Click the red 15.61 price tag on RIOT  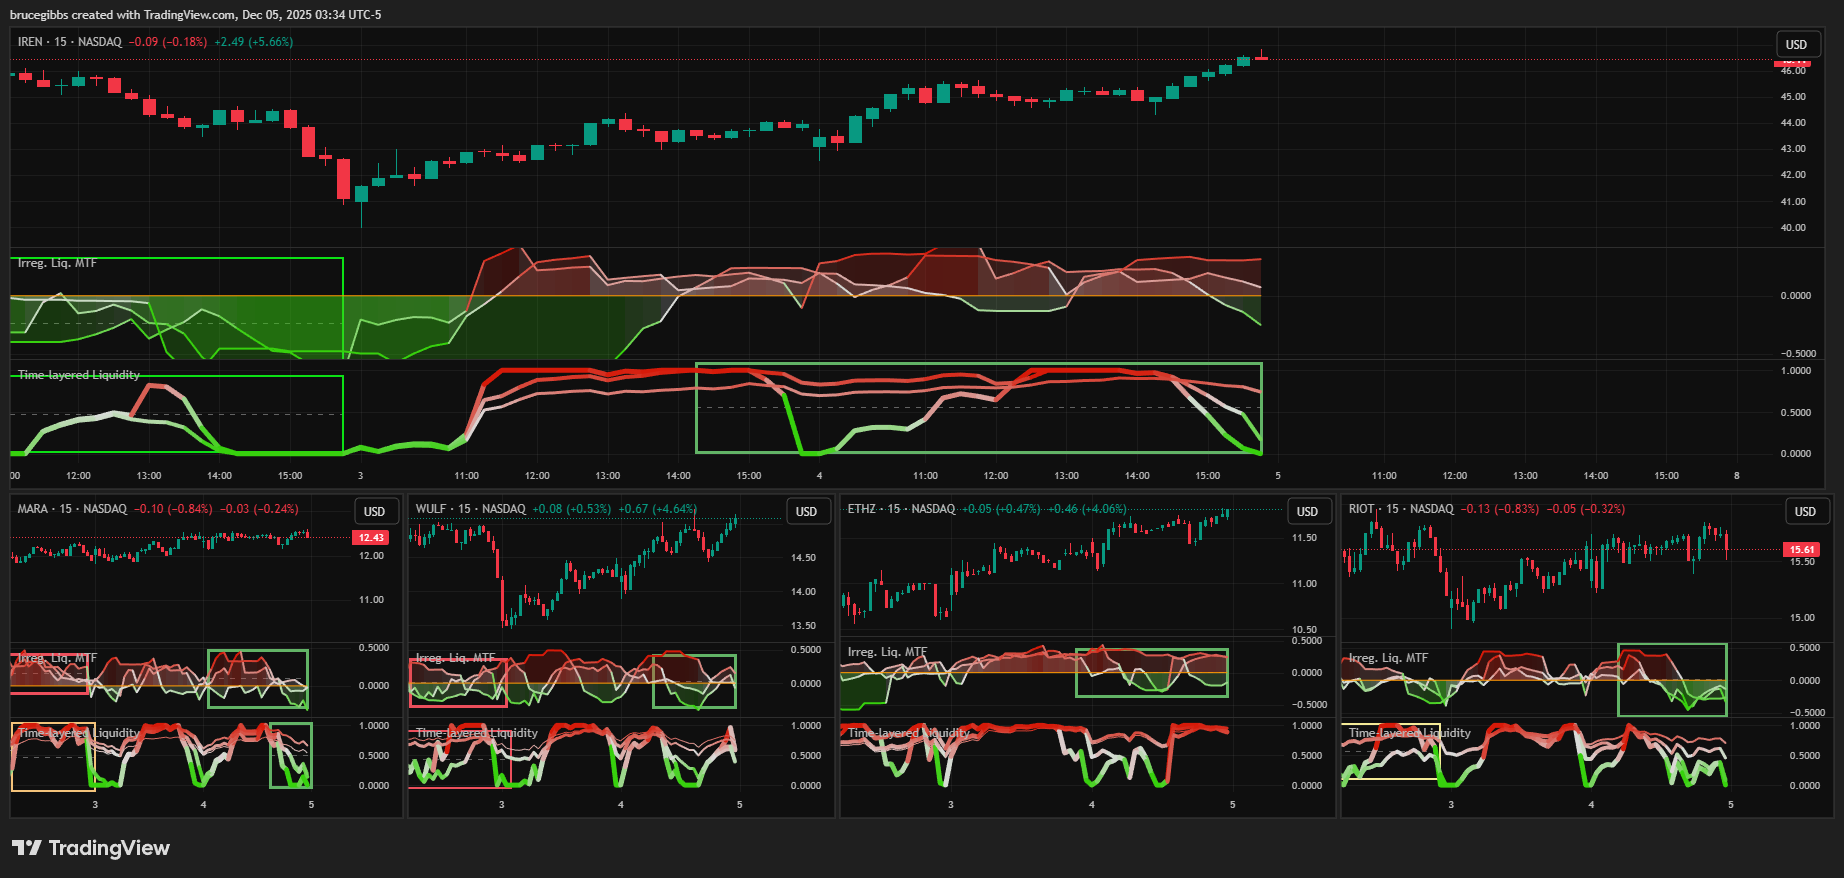click(x=1801, y=549)
